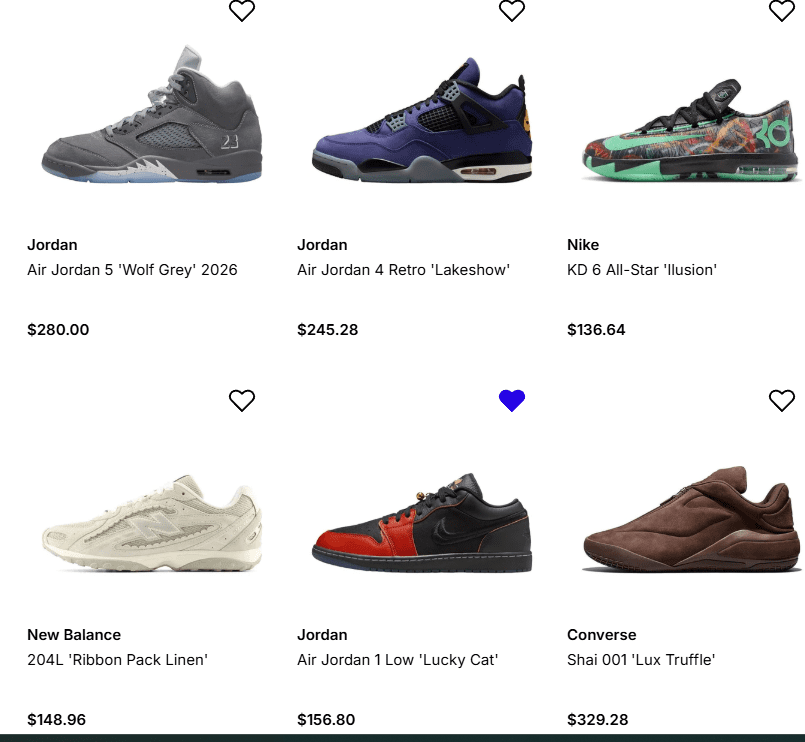
Task: Add Air Jordan 4 'Lakeshow' to wishlist
Action: click(x=512, y=11)
